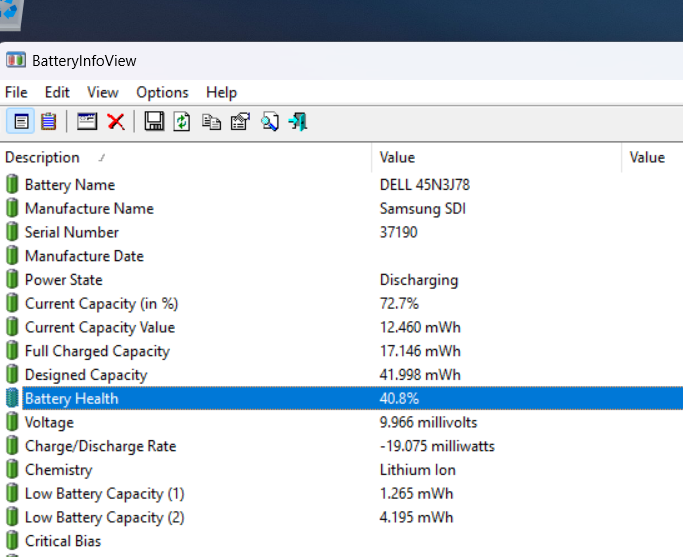Screen dimensions: 683x557
Task: Click the battery icon beside Battery Health
Action: (12, 398)
